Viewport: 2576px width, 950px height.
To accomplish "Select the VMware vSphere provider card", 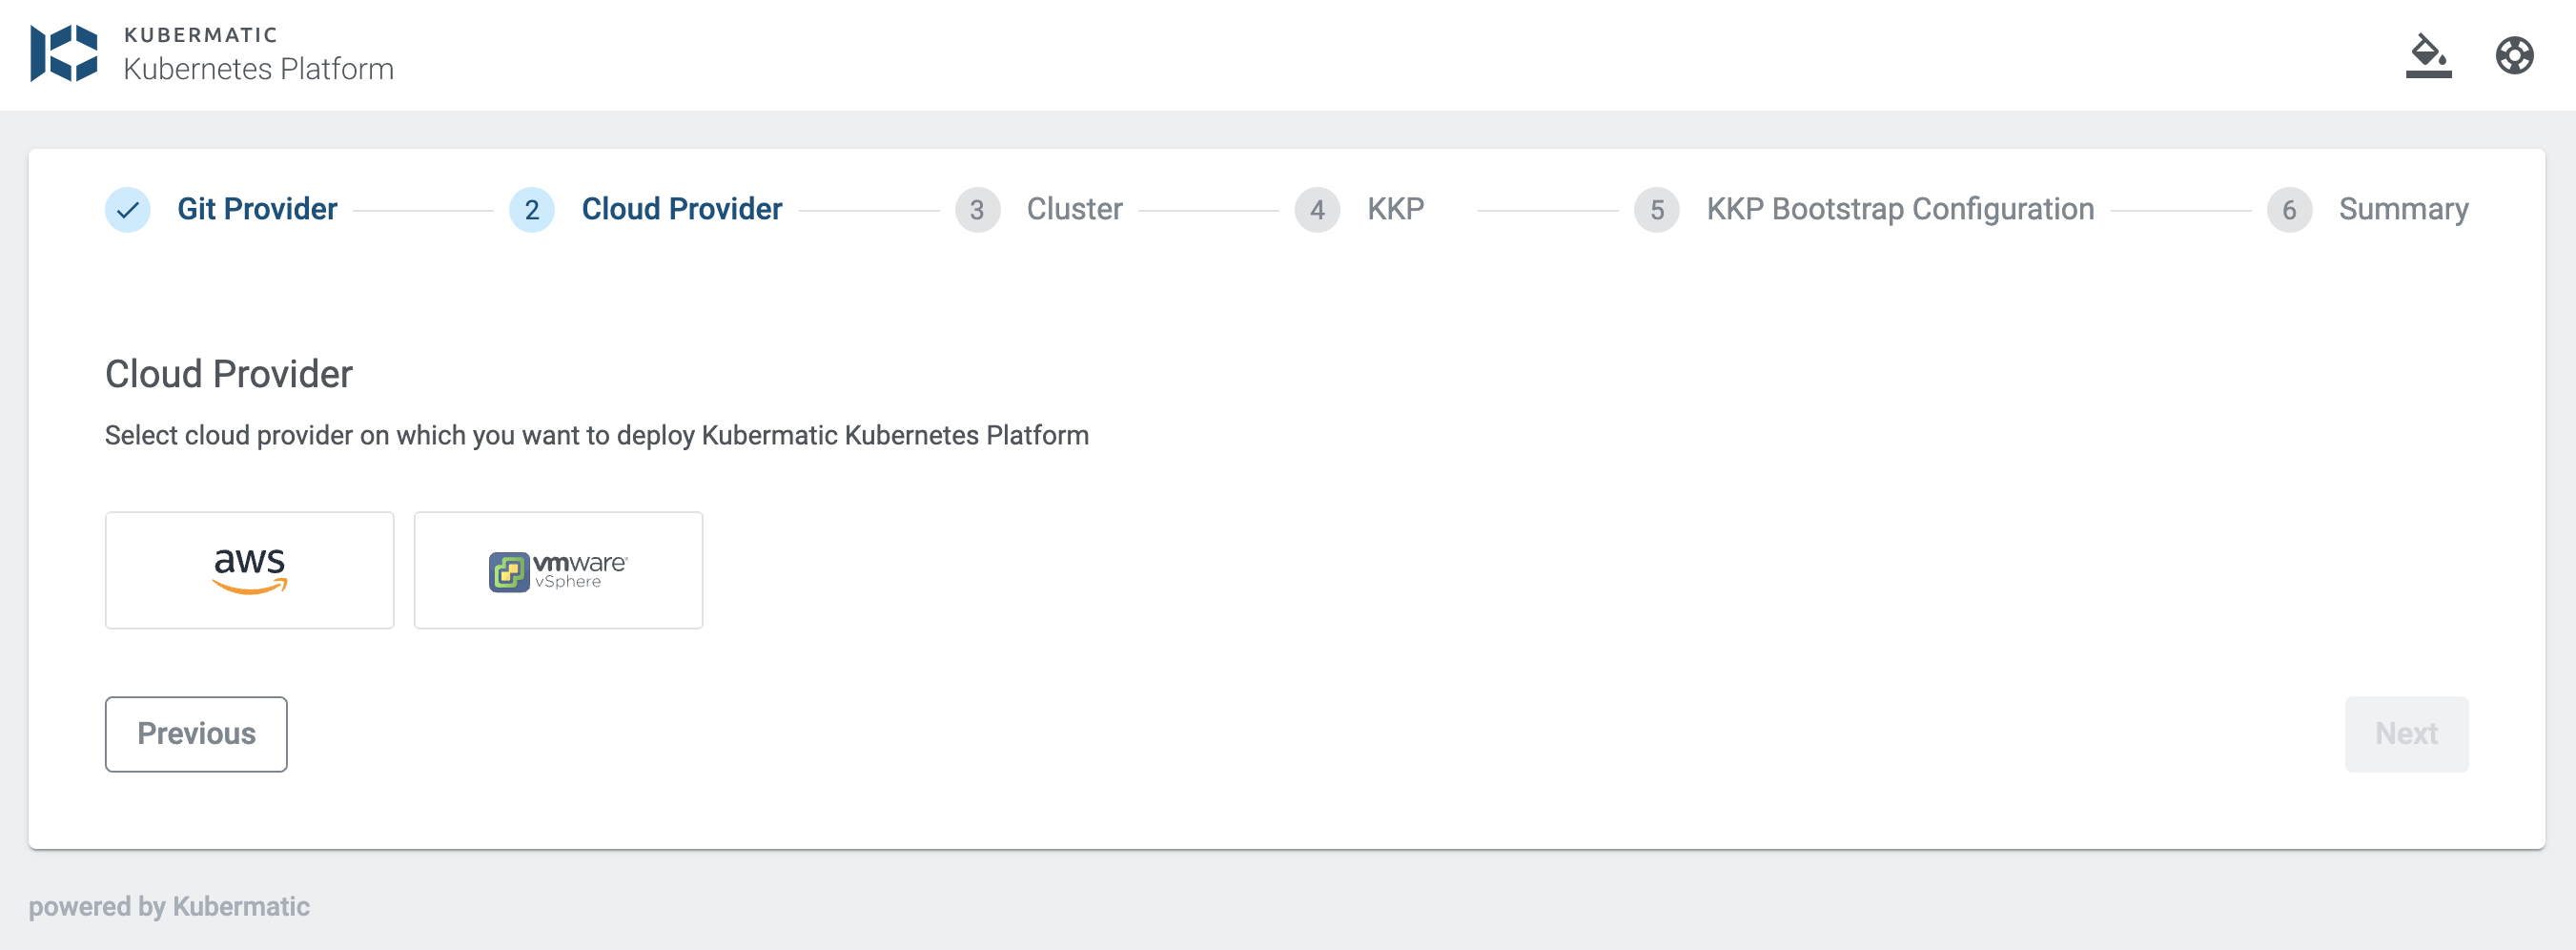I will pos(558,570).
